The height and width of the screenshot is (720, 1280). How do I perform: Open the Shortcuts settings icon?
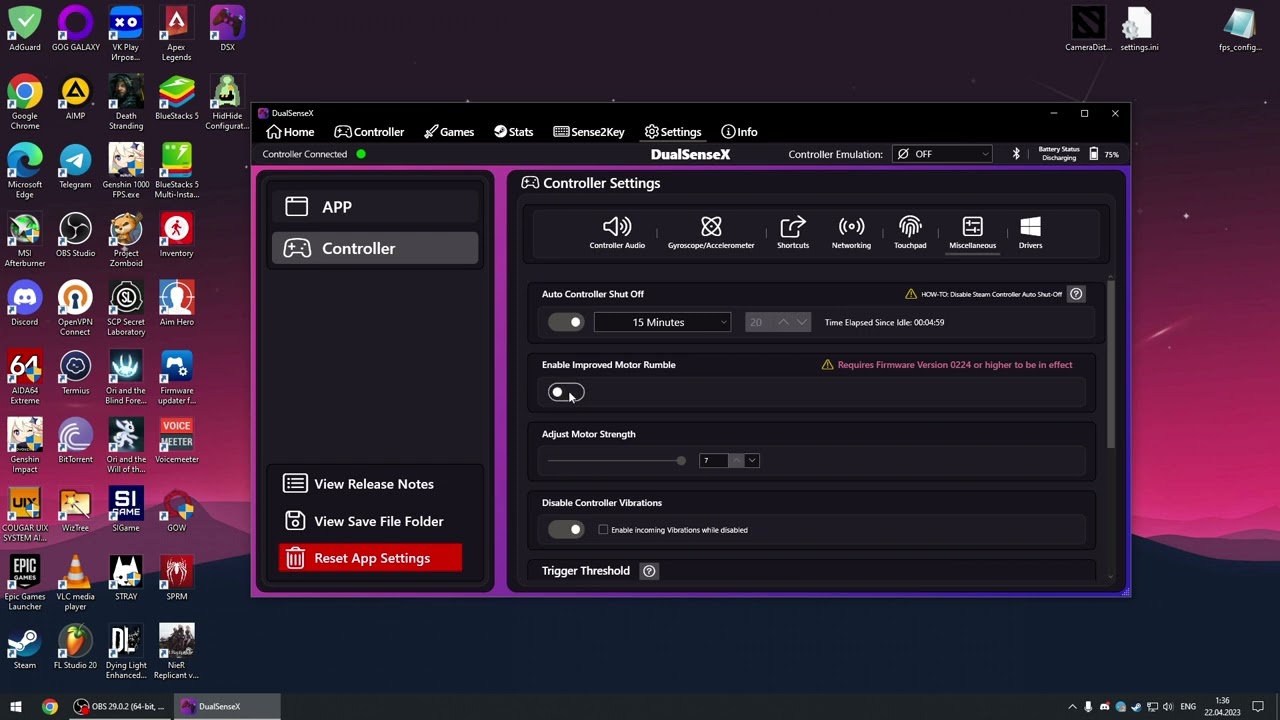[793, 232]
